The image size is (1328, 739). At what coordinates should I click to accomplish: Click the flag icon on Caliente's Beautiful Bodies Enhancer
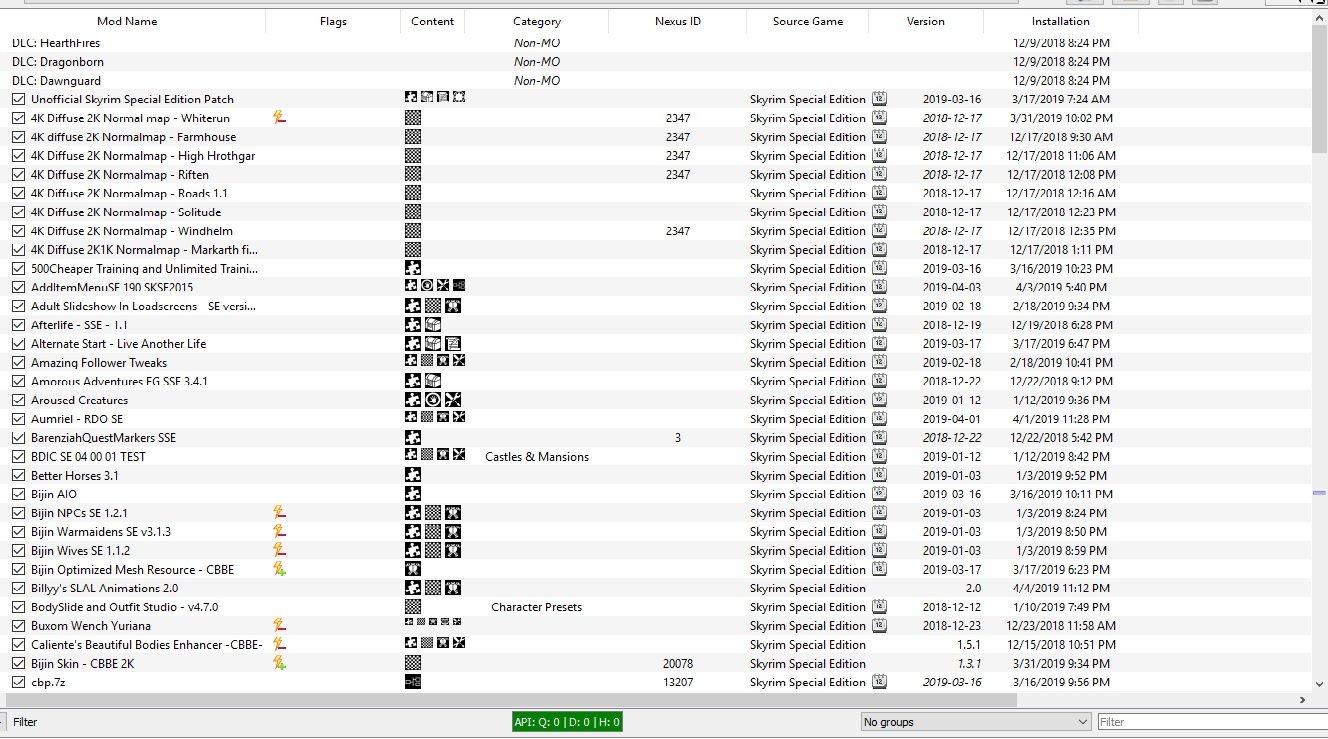click(x=280, y=645)
